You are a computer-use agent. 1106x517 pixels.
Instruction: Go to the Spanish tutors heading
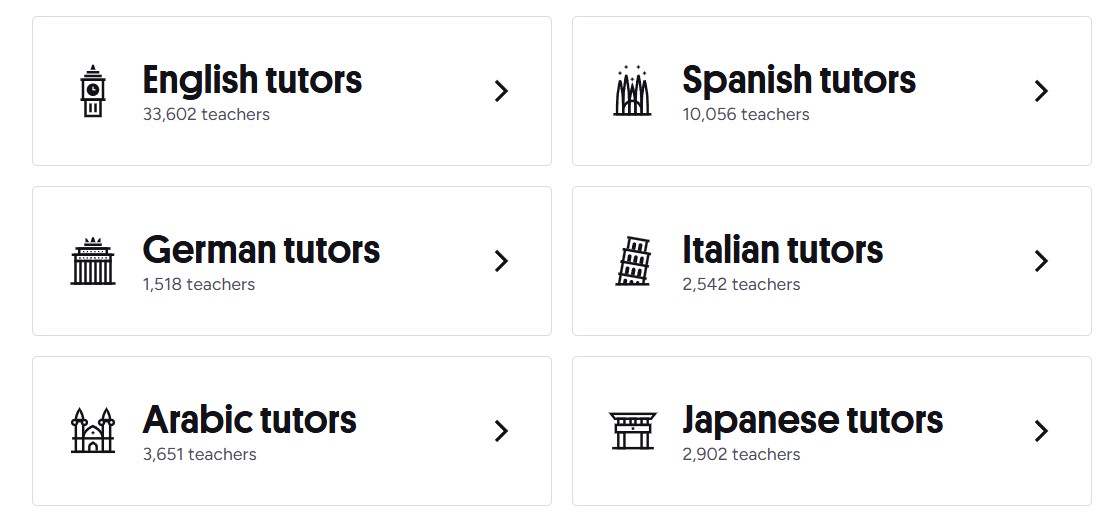(798, 80)
